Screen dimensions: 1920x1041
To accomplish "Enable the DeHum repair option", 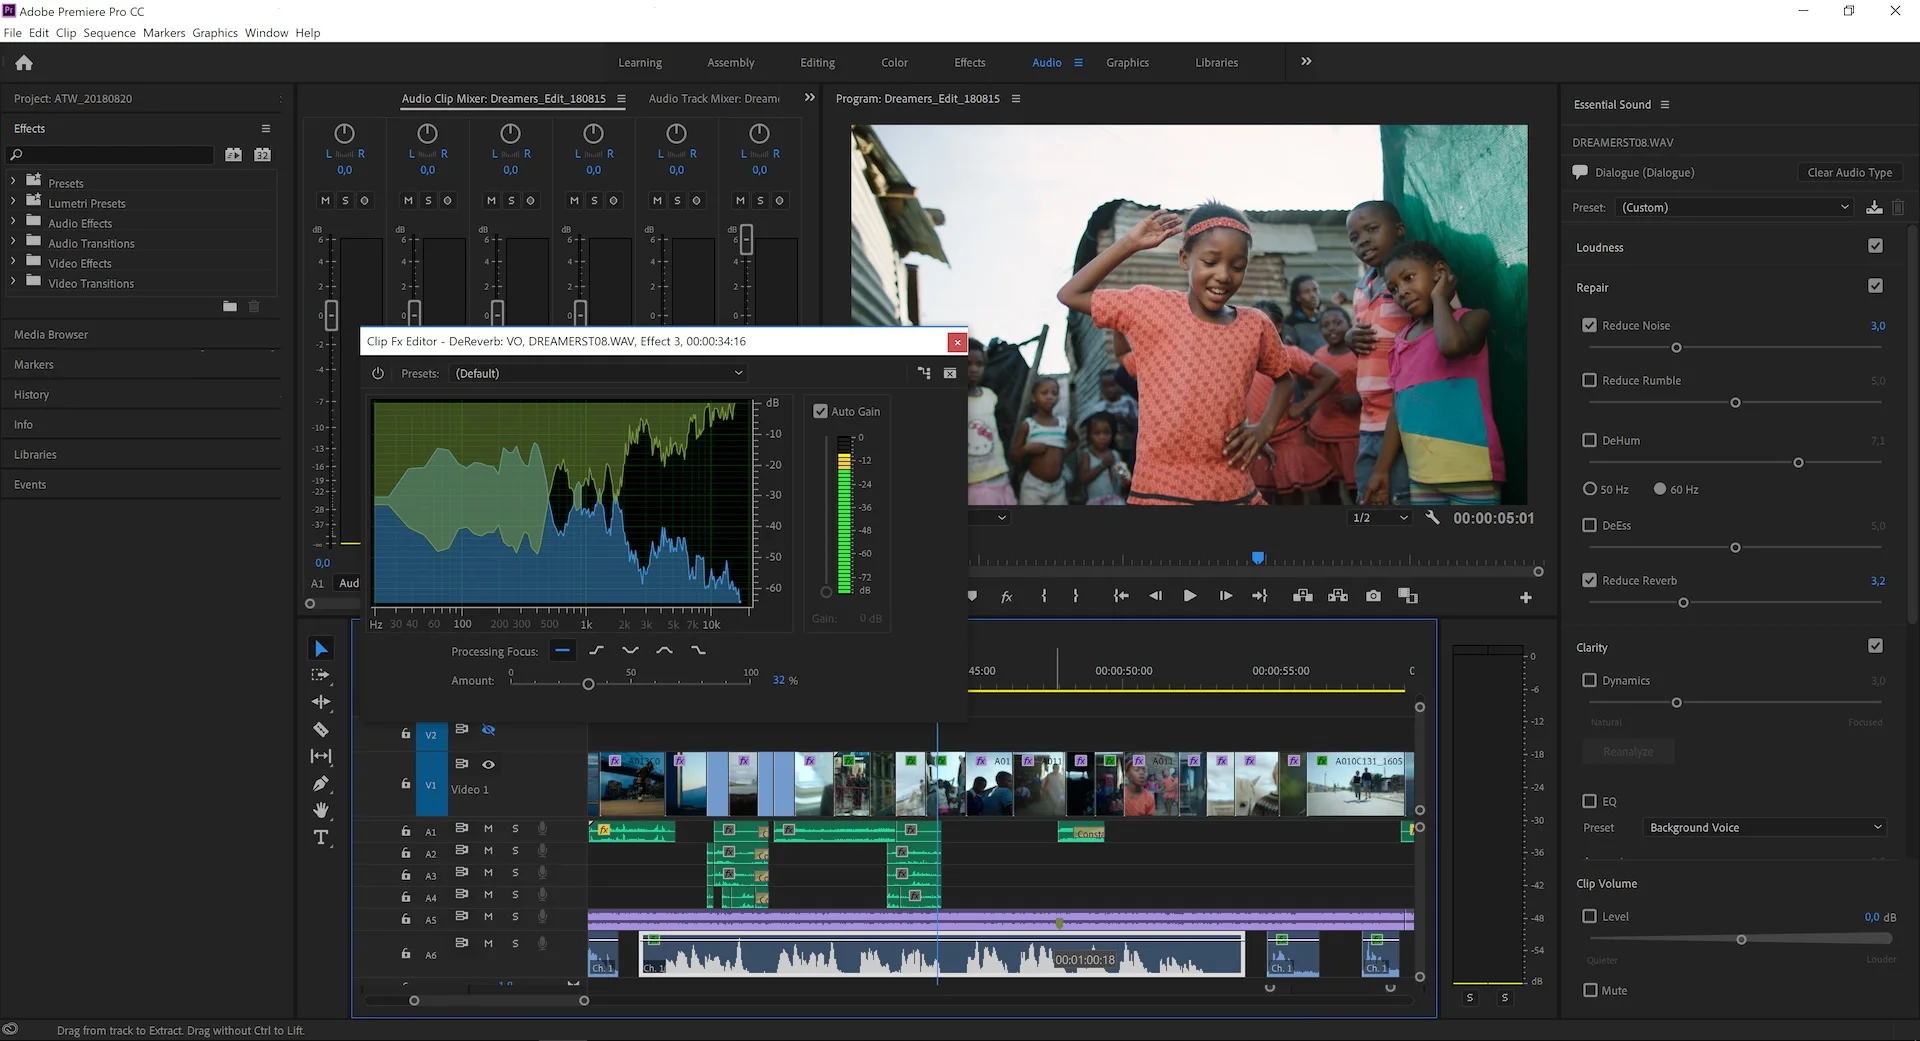I will (1590, 439).
